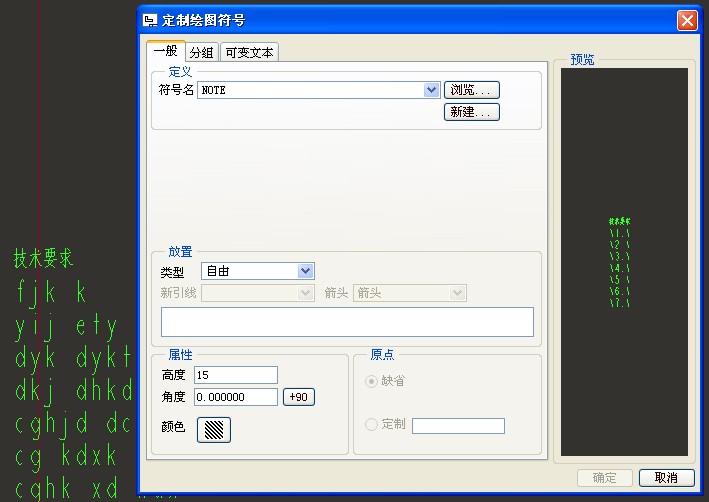Open the 箭头 dropdown
709x502 pixels.
click(410, 293)
